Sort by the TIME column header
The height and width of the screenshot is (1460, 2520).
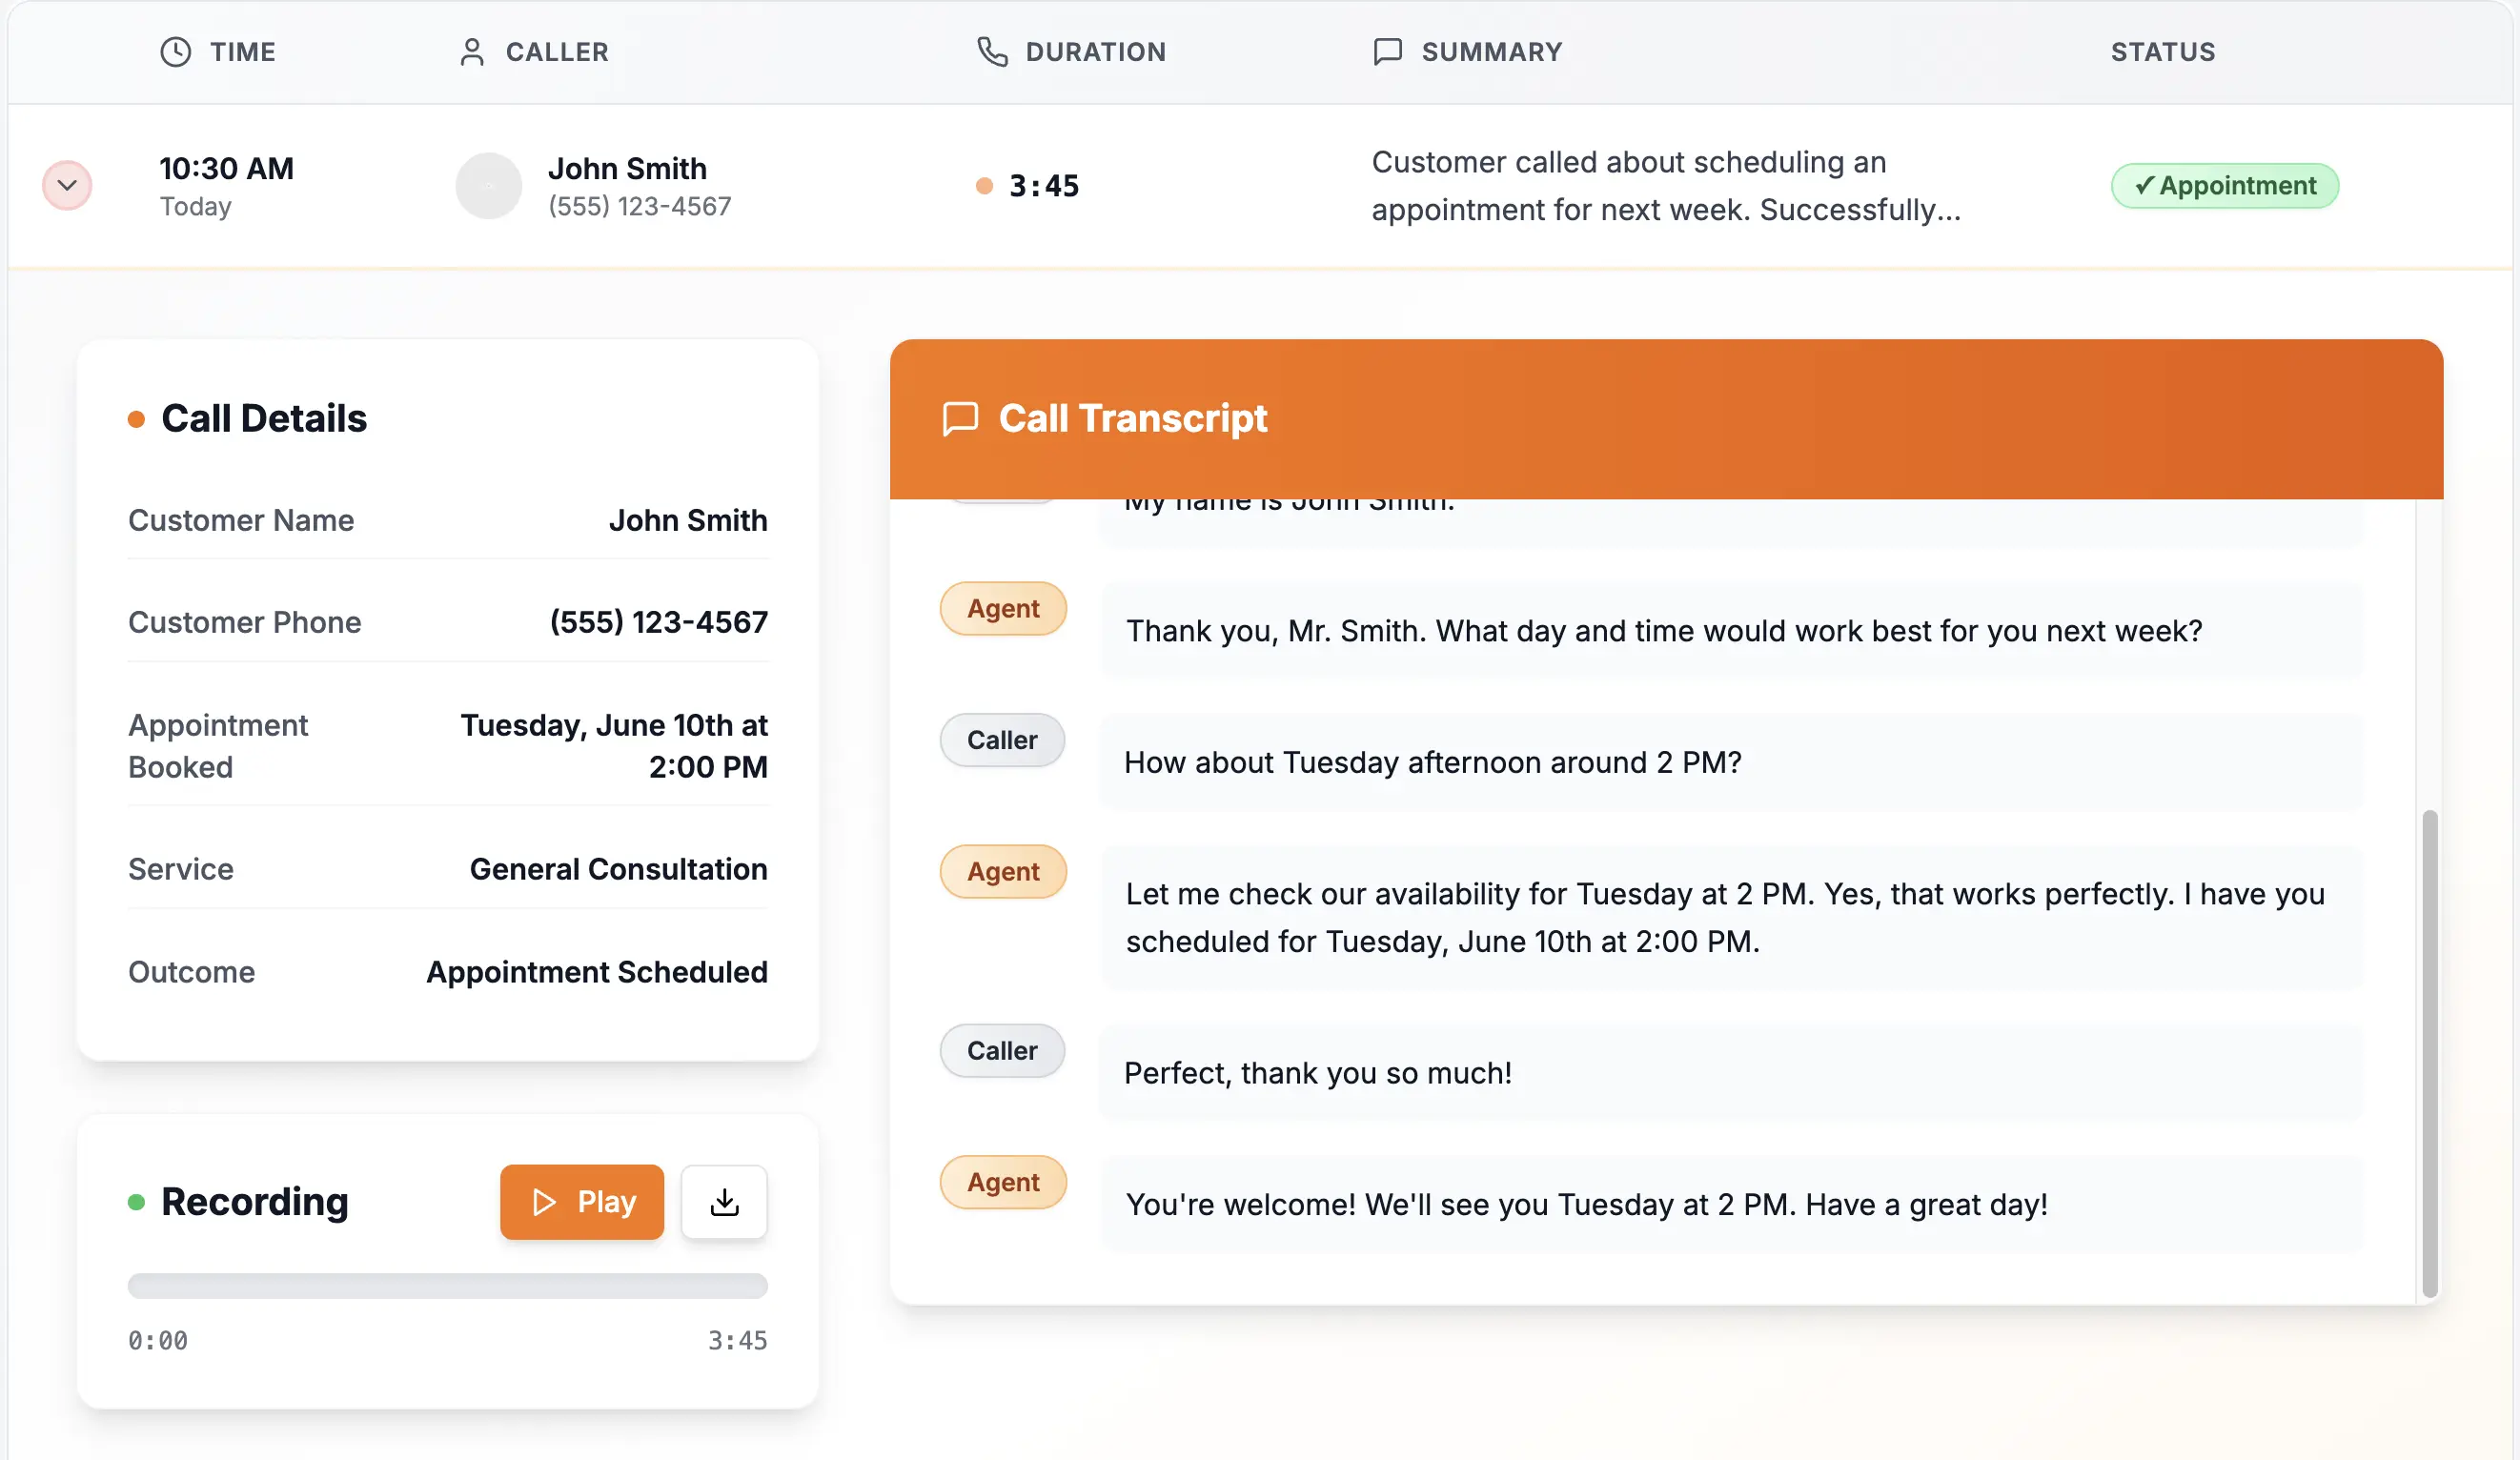click(243, 52)
